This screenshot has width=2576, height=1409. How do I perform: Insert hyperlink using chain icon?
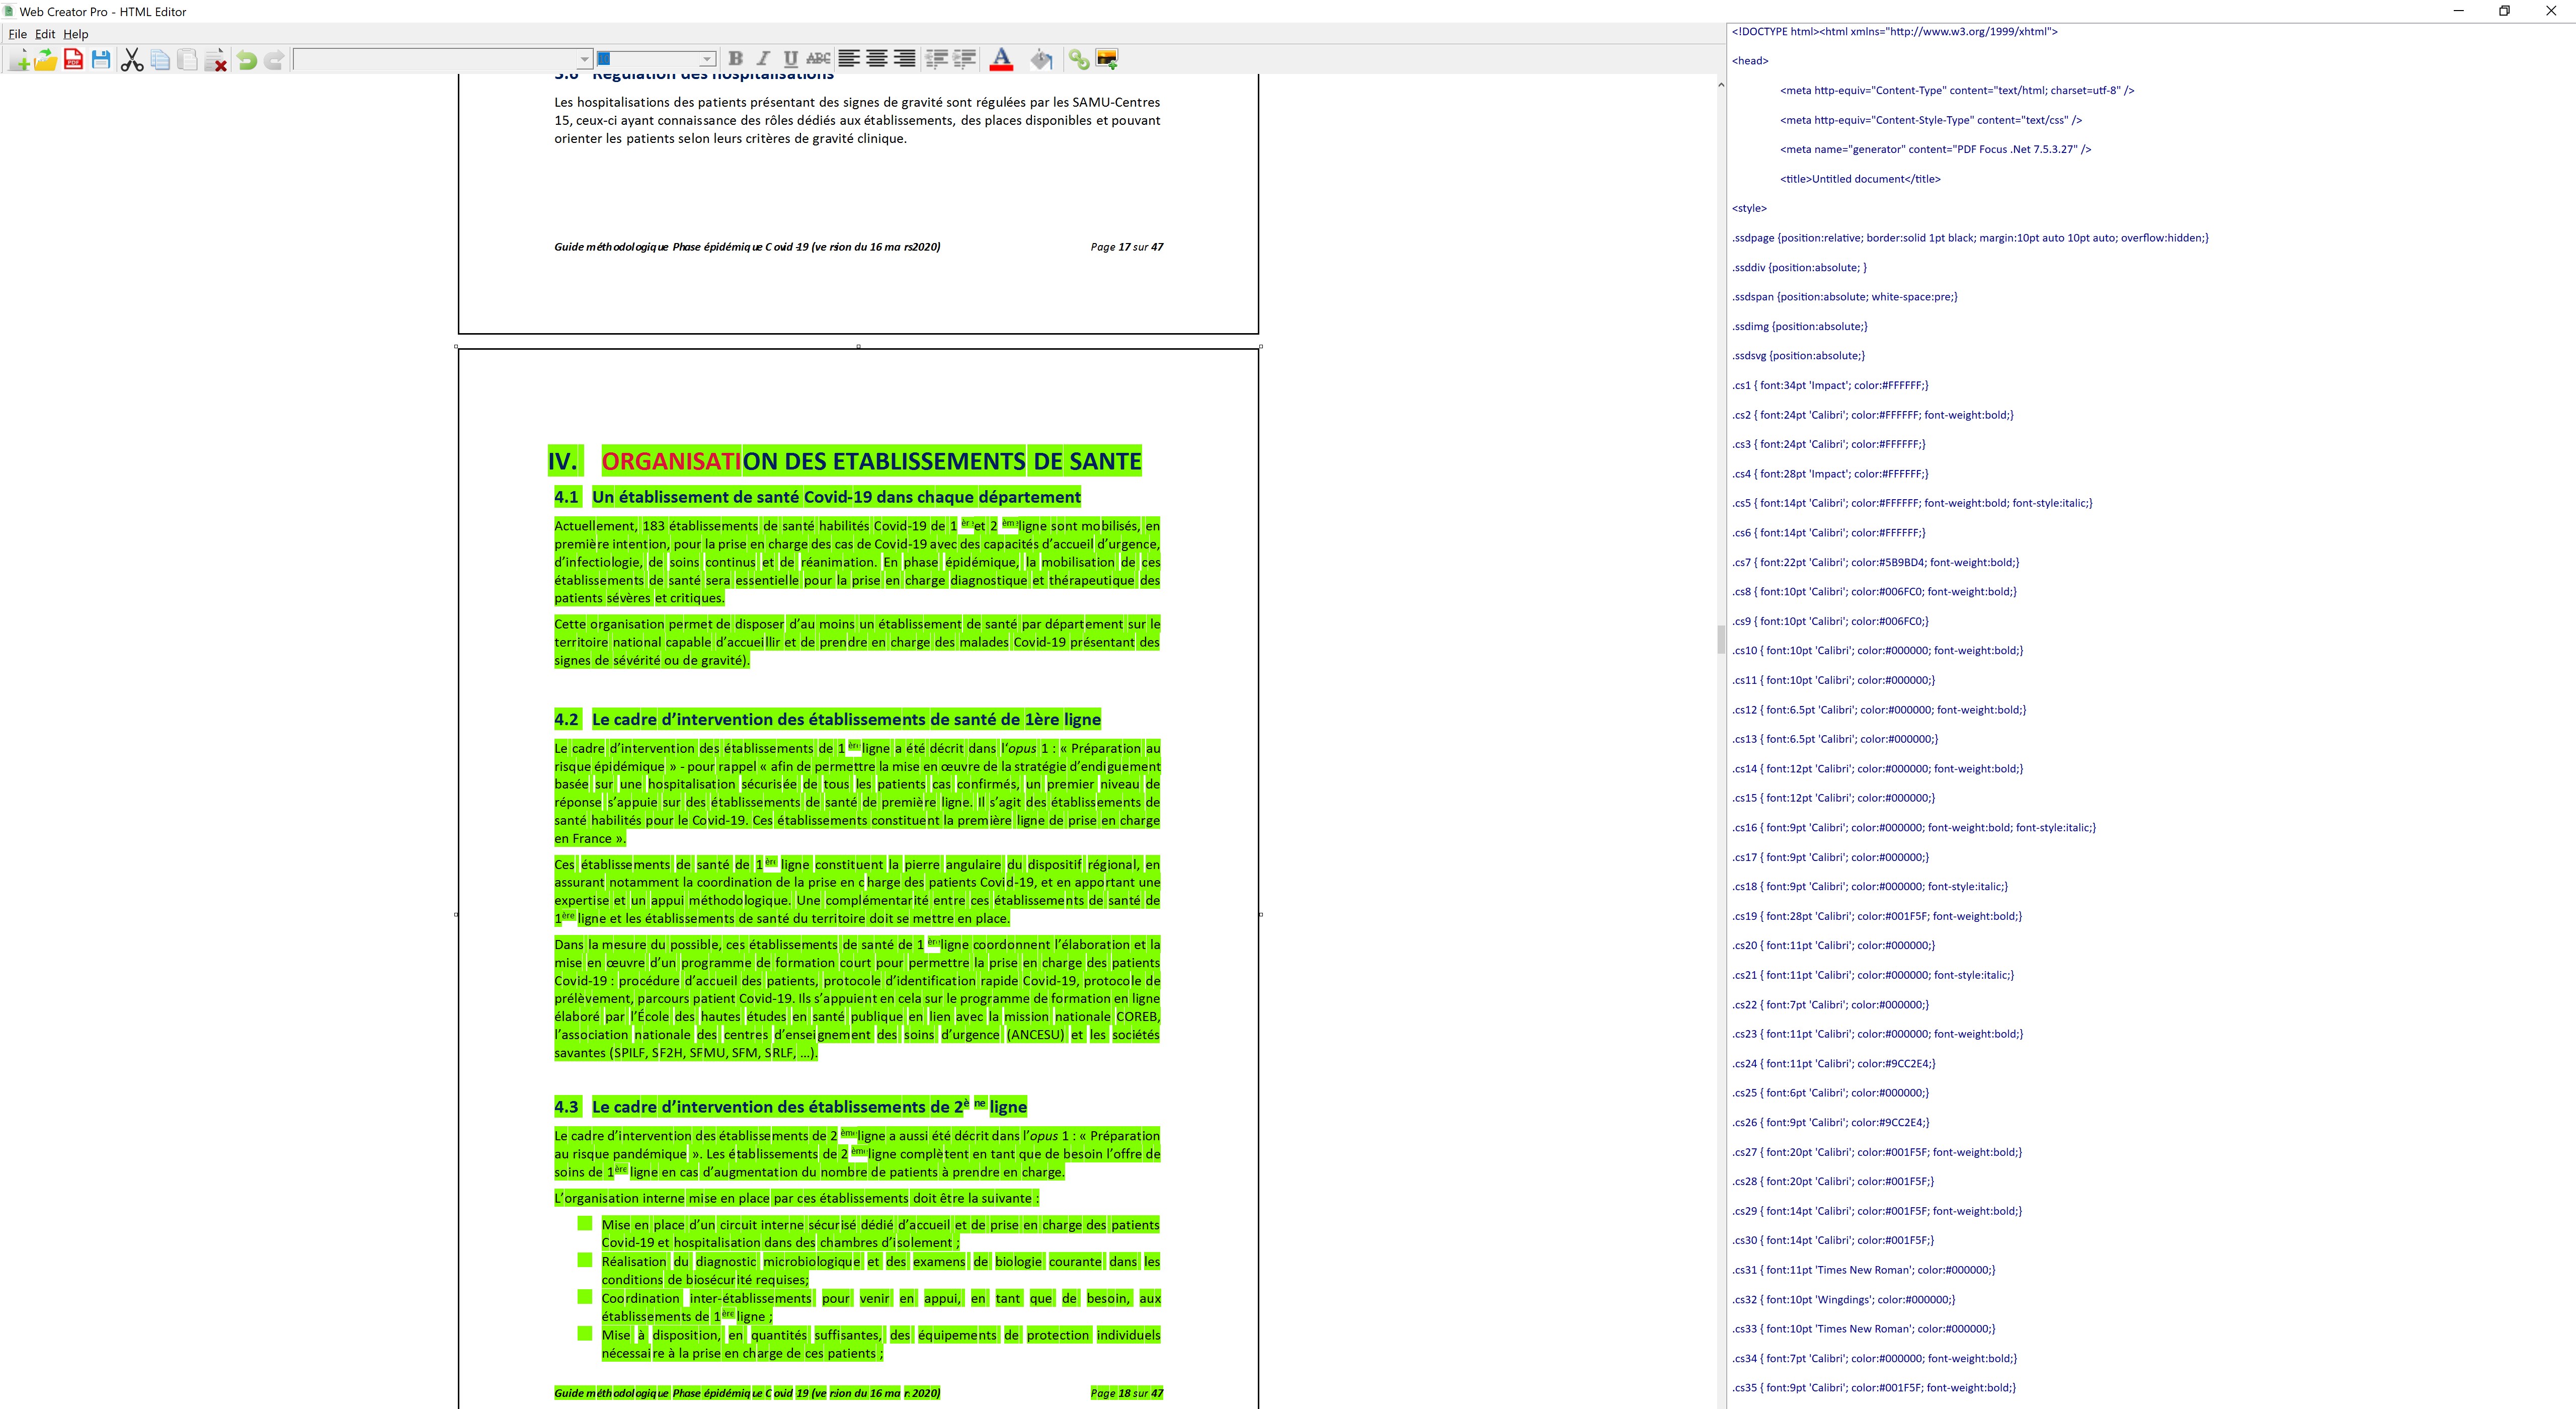coord(1078,60)
